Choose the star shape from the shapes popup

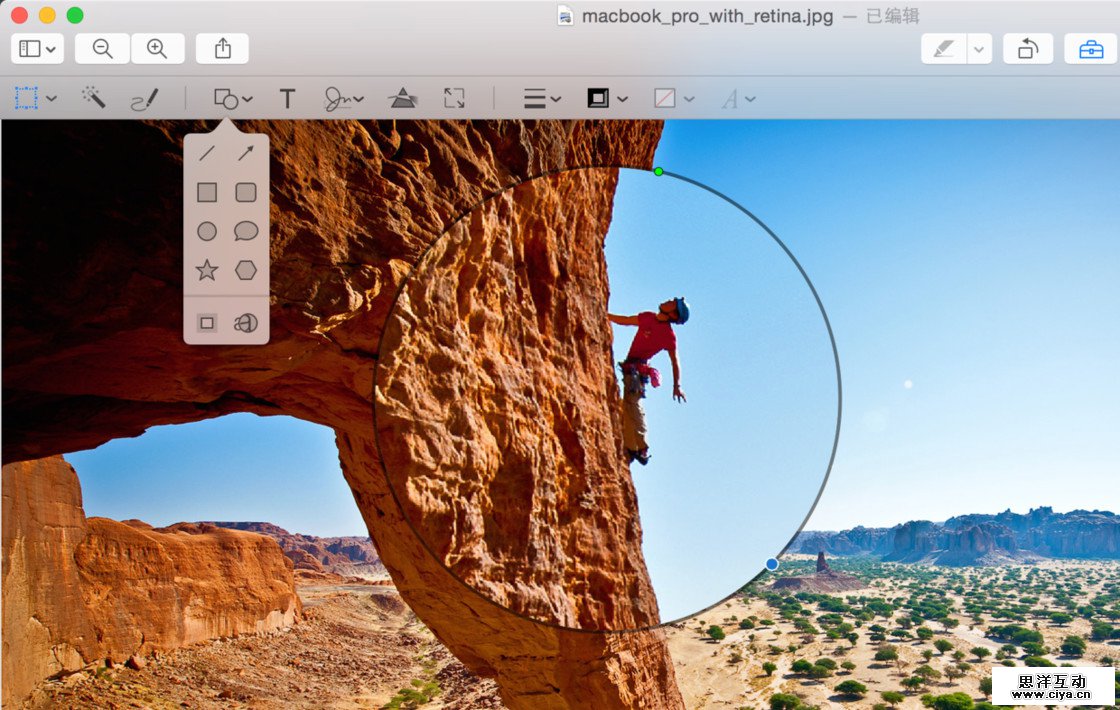tap(207, 270)
